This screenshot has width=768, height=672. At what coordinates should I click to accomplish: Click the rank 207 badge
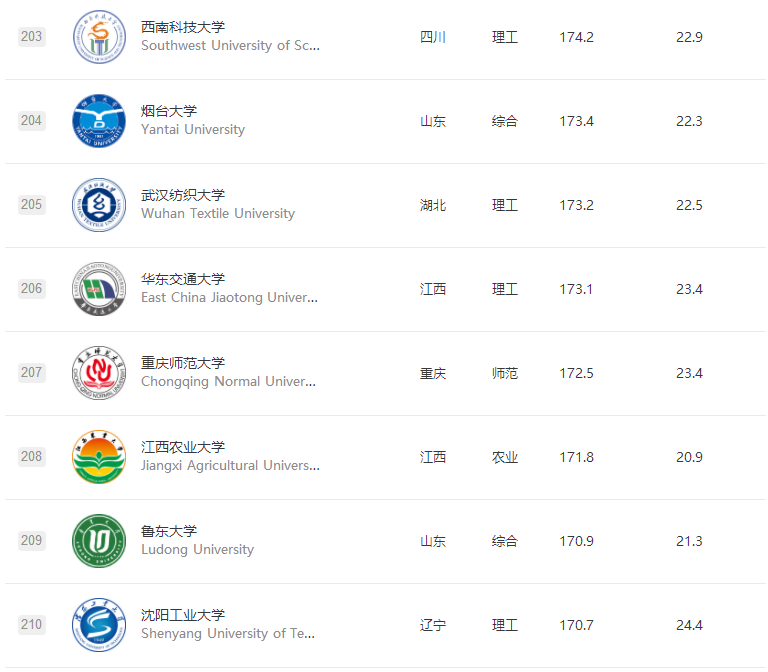pos(32,373)
